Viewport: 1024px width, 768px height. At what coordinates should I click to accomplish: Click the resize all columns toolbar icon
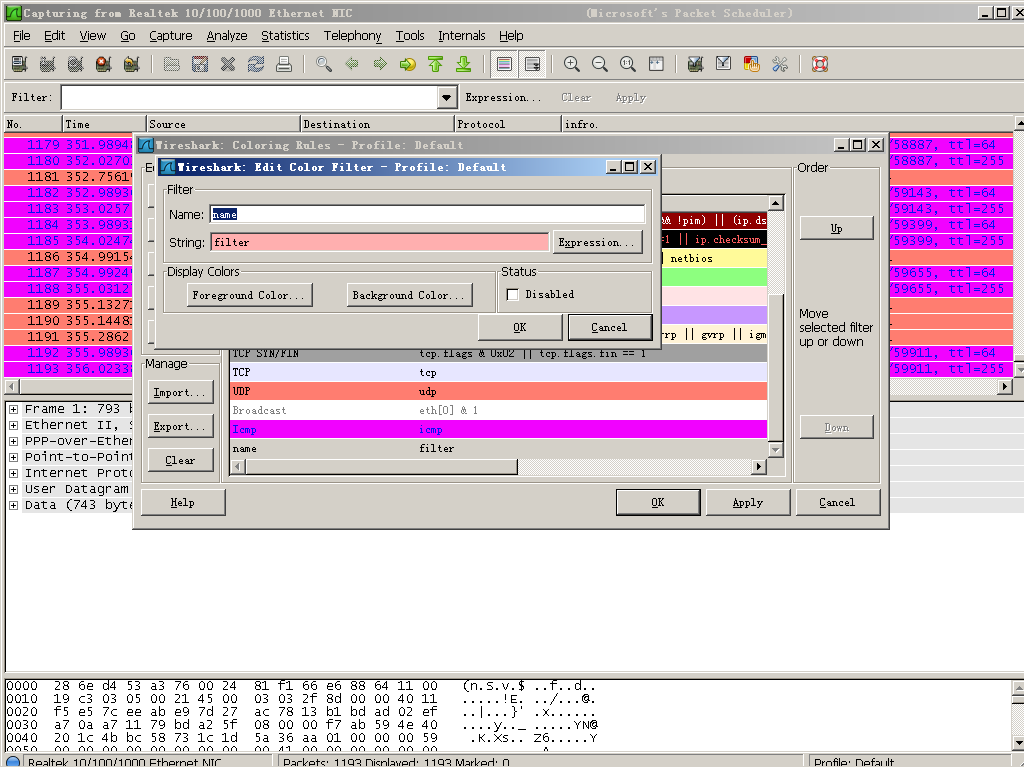click(656, 64)
